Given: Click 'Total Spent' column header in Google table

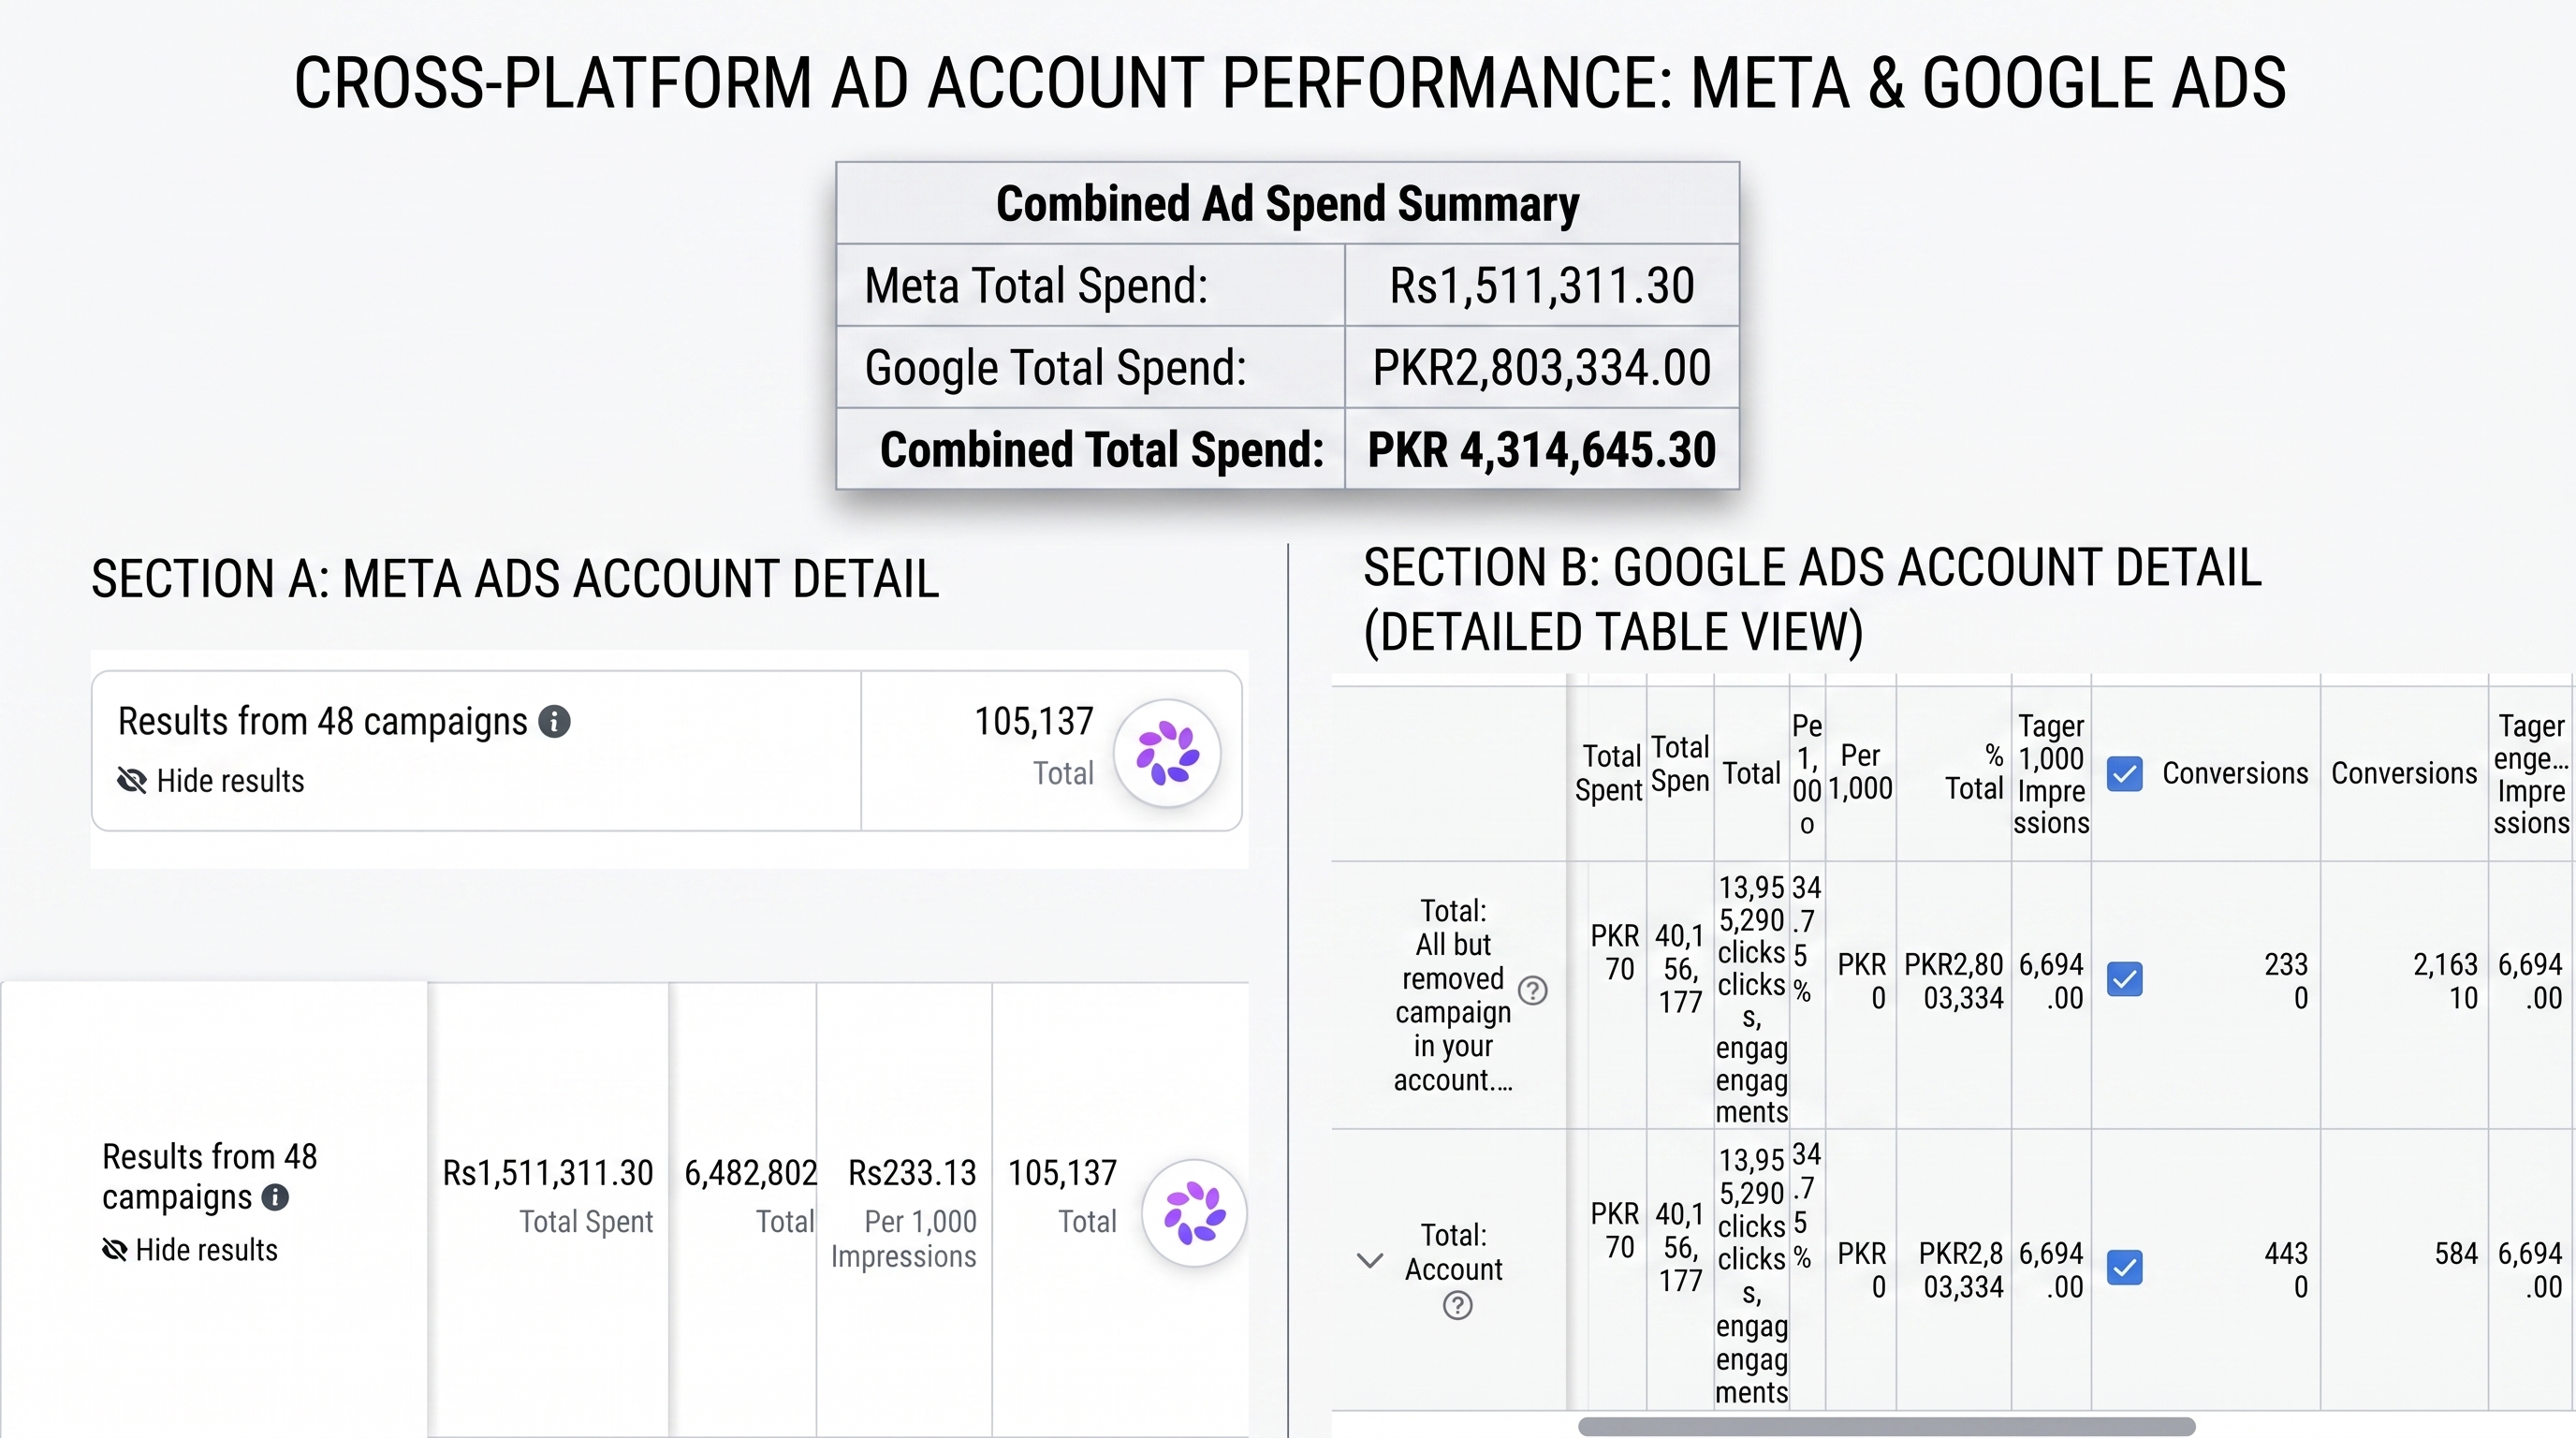Looking at the screenshot, I should coord(1608,773).
